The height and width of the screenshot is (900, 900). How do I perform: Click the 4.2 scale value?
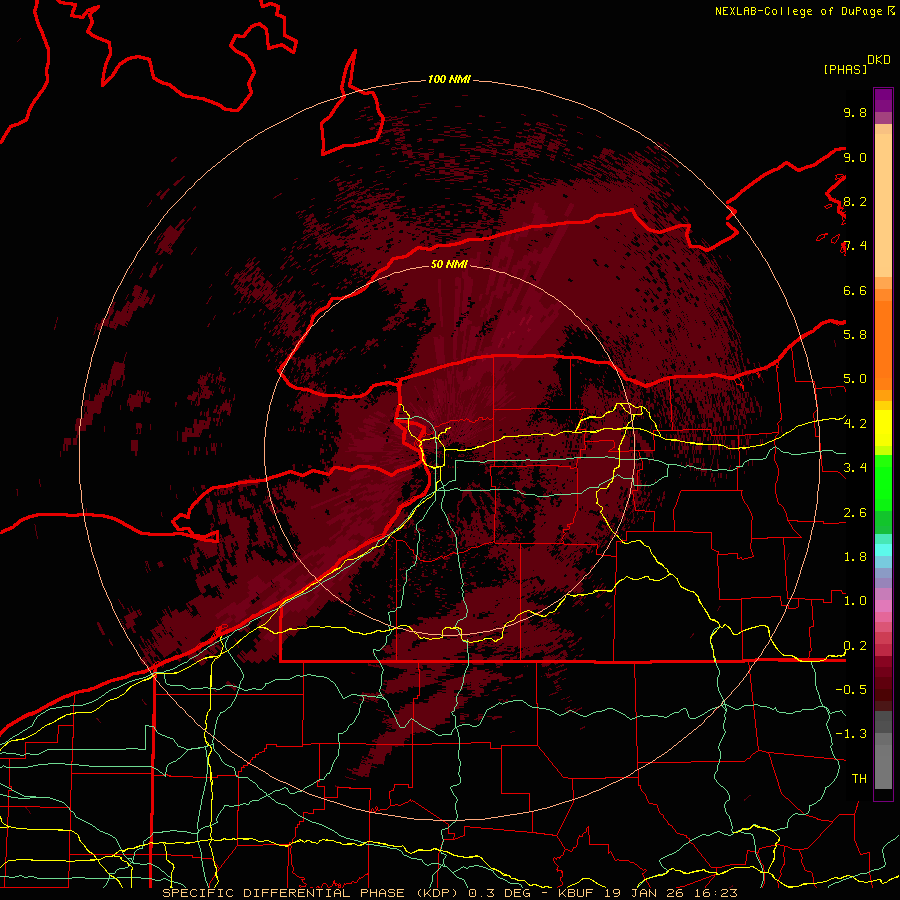[855, 424]
